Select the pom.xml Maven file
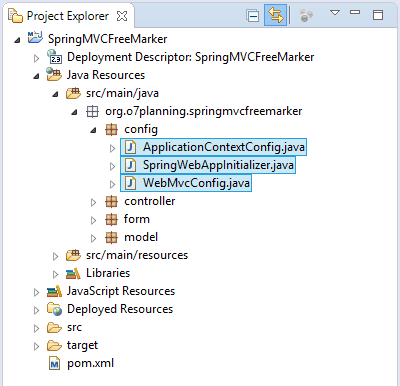 tap(81, 363)
